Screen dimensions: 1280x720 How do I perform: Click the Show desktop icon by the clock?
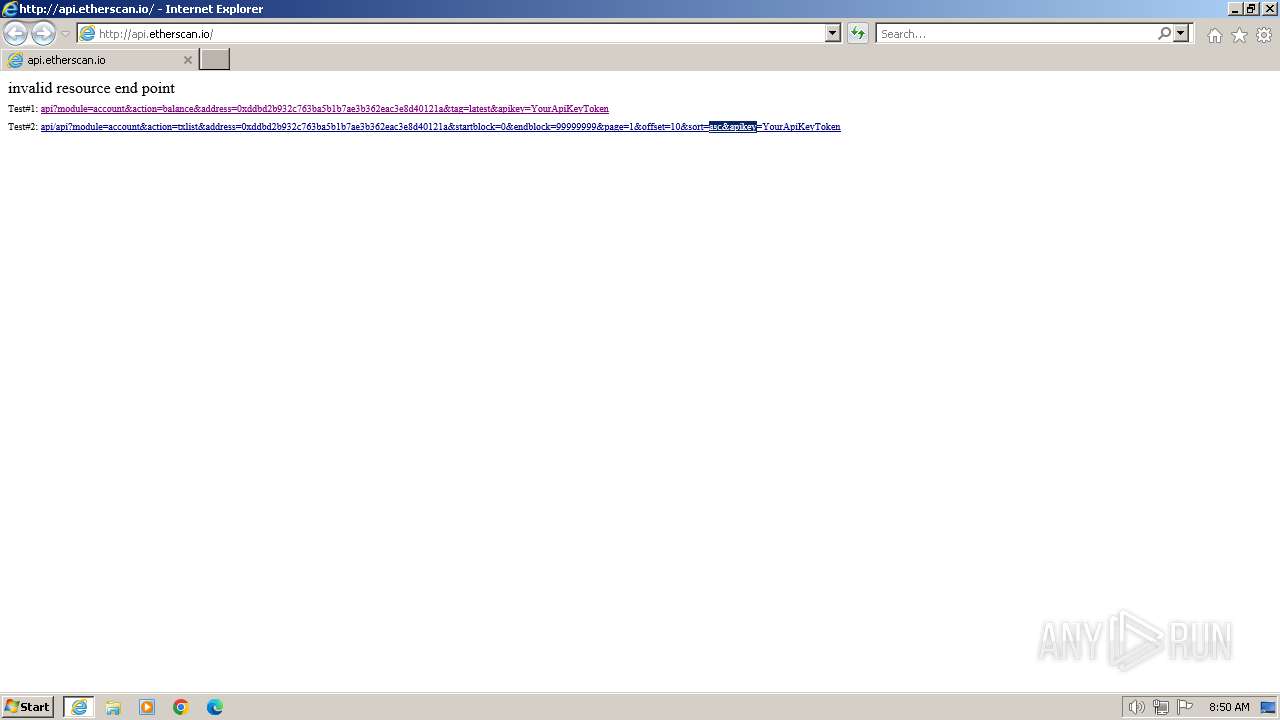pyautogui.click(x=1268, y=707)
